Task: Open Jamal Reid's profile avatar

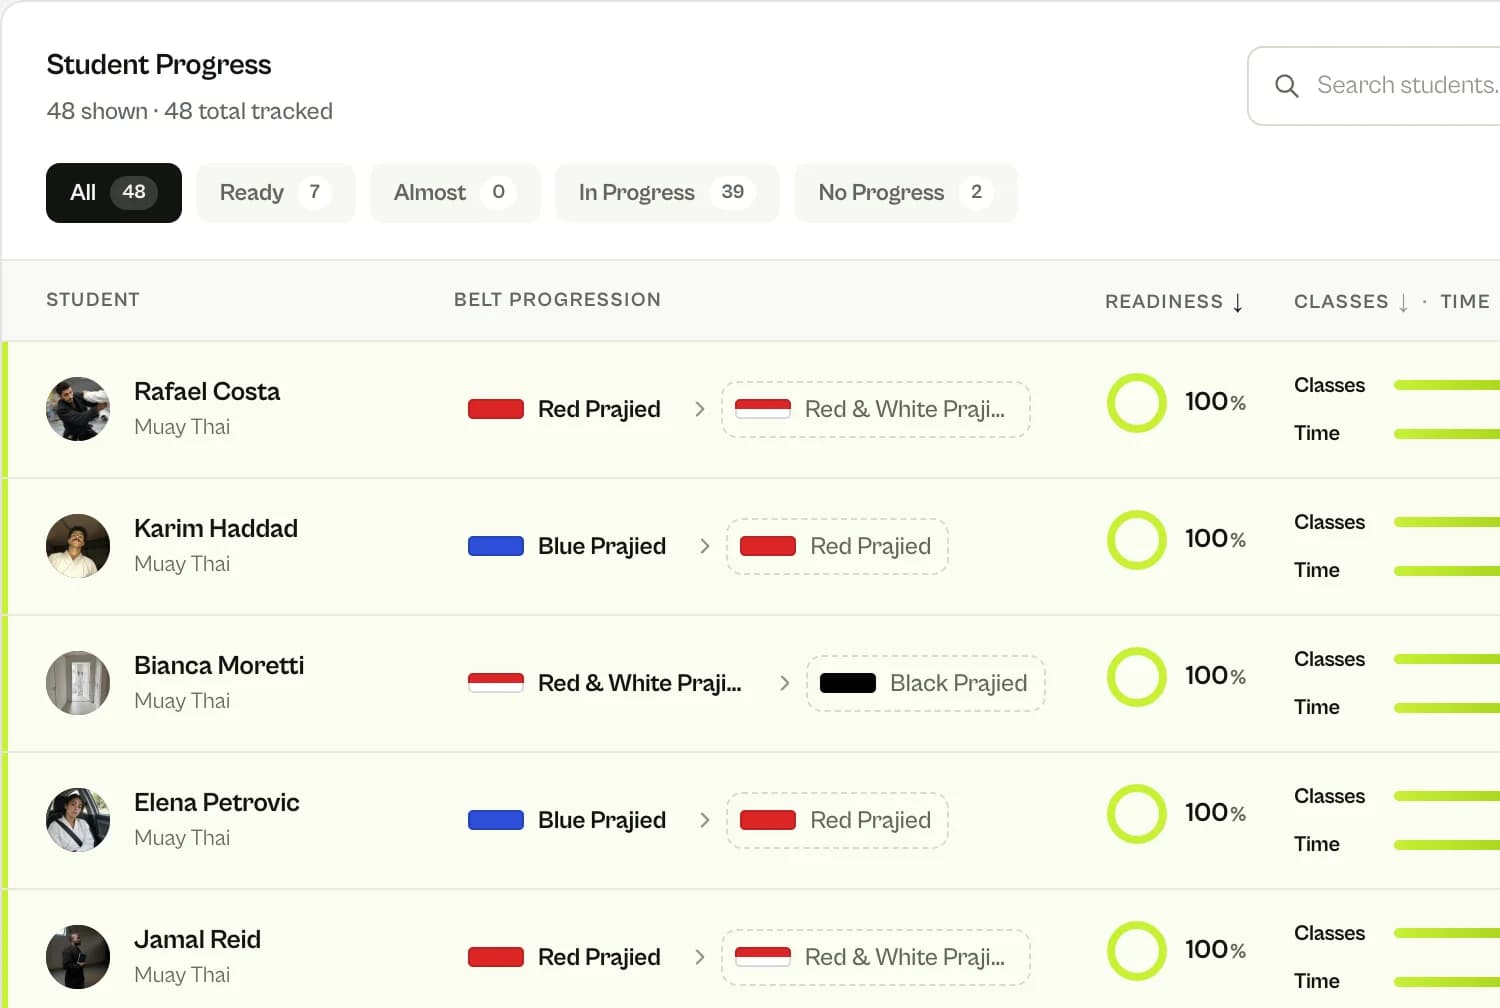Action: (x=78, y=957)
